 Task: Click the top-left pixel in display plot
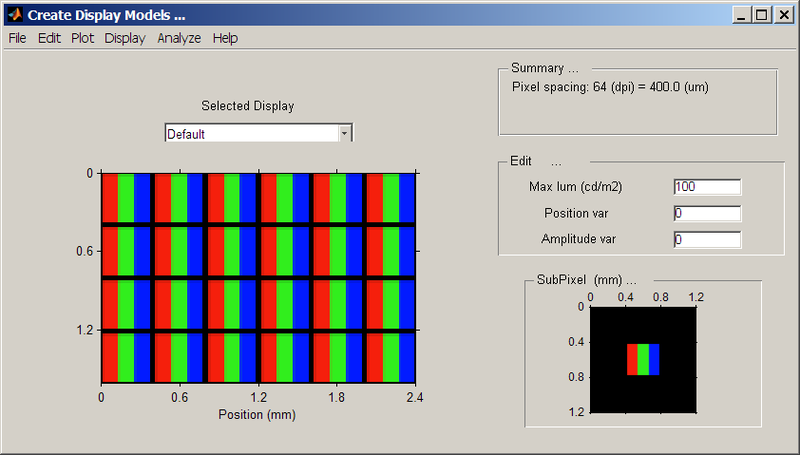click(x=126, y=197)
